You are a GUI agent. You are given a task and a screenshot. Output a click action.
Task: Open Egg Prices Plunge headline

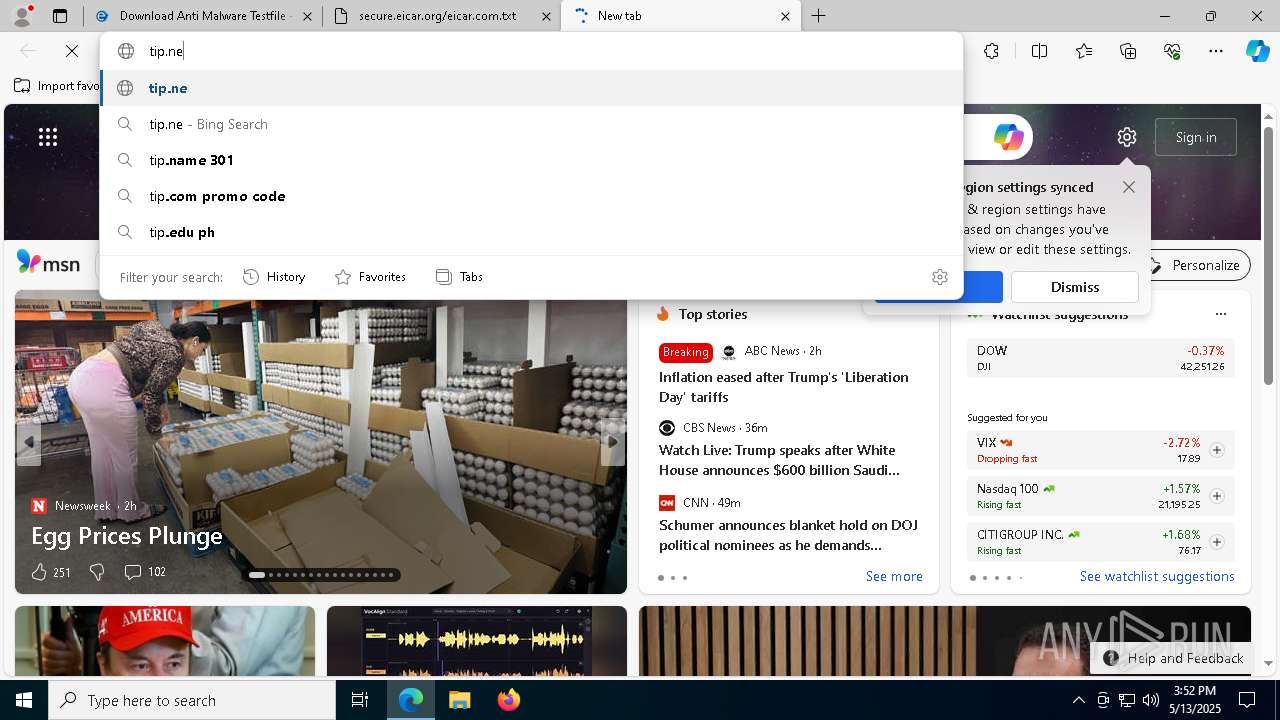pyautogui.click(x=127, y=536)
